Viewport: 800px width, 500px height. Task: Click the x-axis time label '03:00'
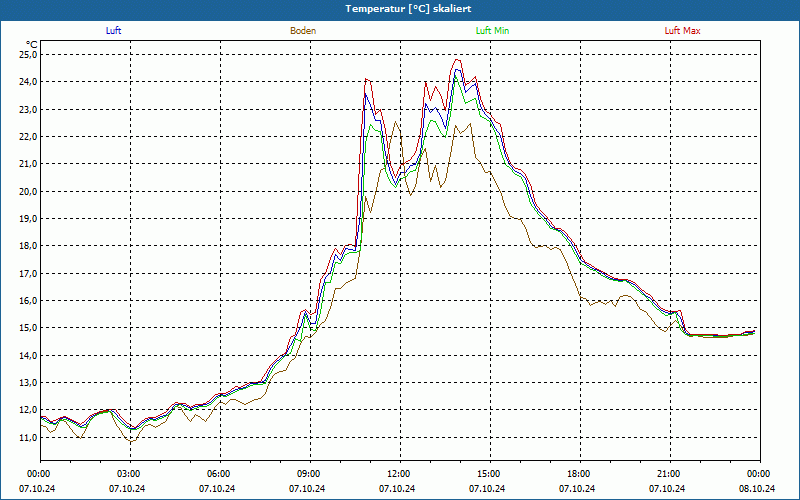coord(131,474)
